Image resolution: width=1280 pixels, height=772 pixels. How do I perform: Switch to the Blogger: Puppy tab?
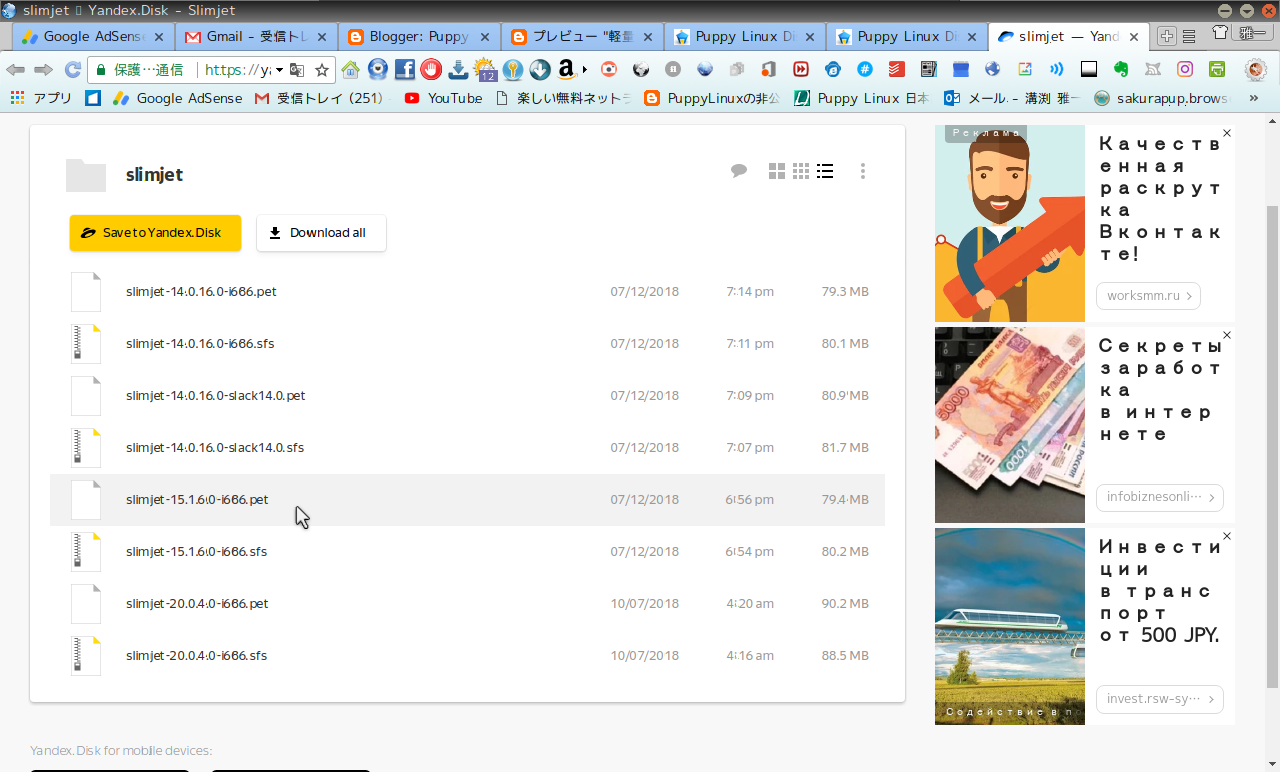(x=418, y=37)
